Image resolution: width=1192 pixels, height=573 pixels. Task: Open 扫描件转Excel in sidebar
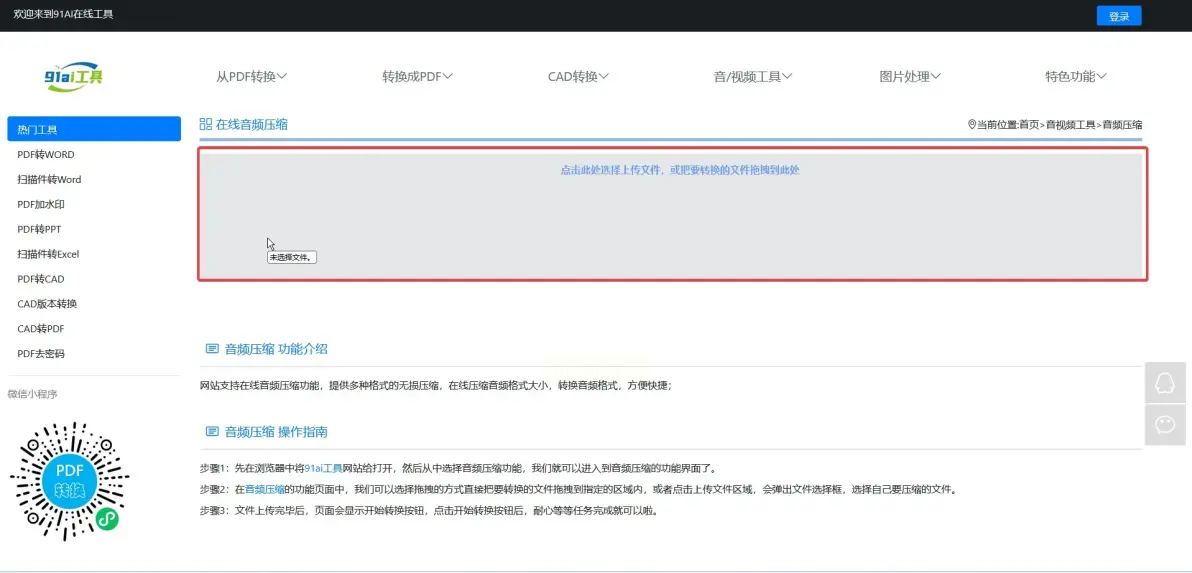point(48,254)
